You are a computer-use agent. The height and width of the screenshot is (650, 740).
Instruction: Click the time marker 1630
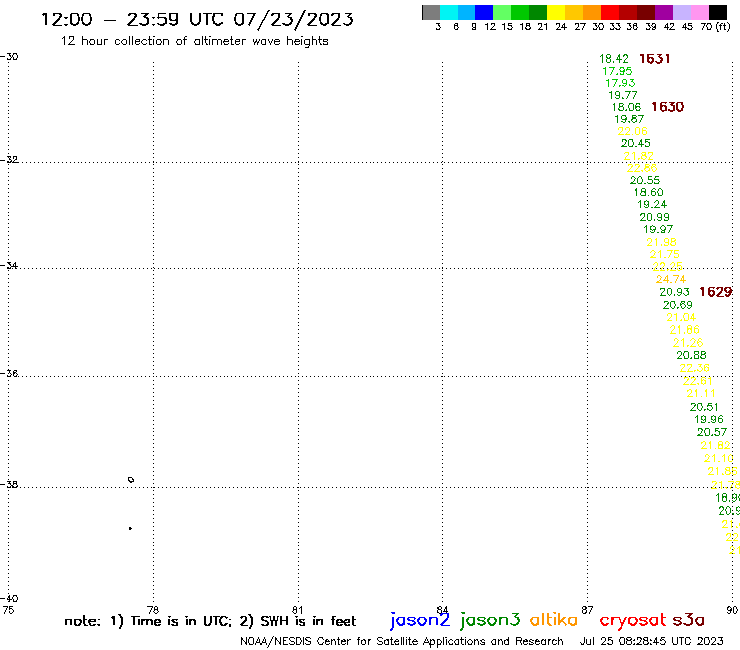[667, 107]
